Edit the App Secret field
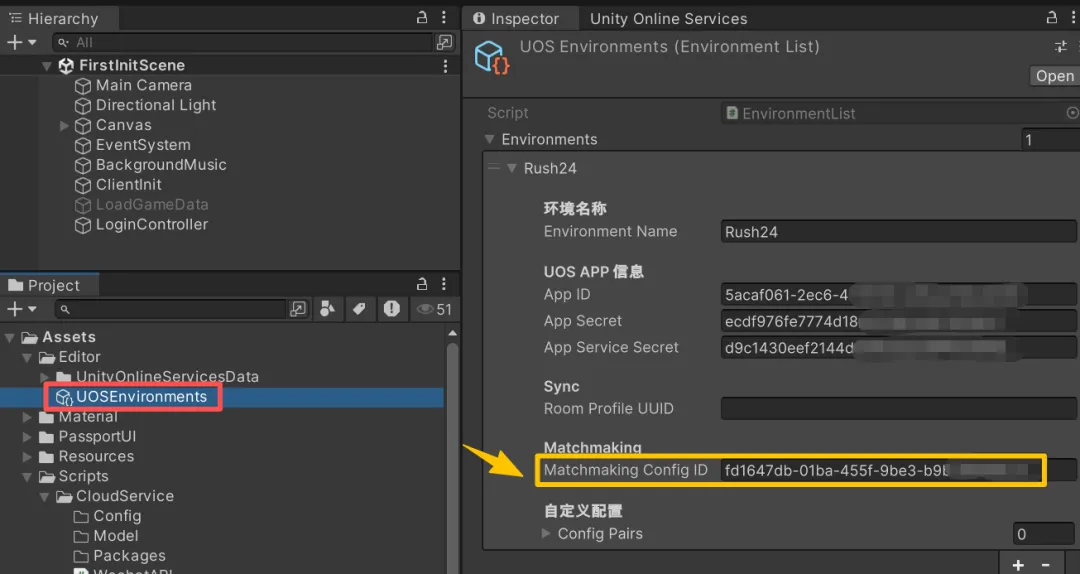 click(x=898, y=321)
